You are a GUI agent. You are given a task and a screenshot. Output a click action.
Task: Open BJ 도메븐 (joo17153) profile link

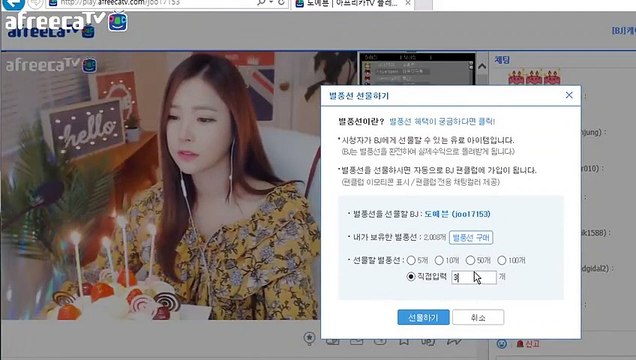click(457, 214)
